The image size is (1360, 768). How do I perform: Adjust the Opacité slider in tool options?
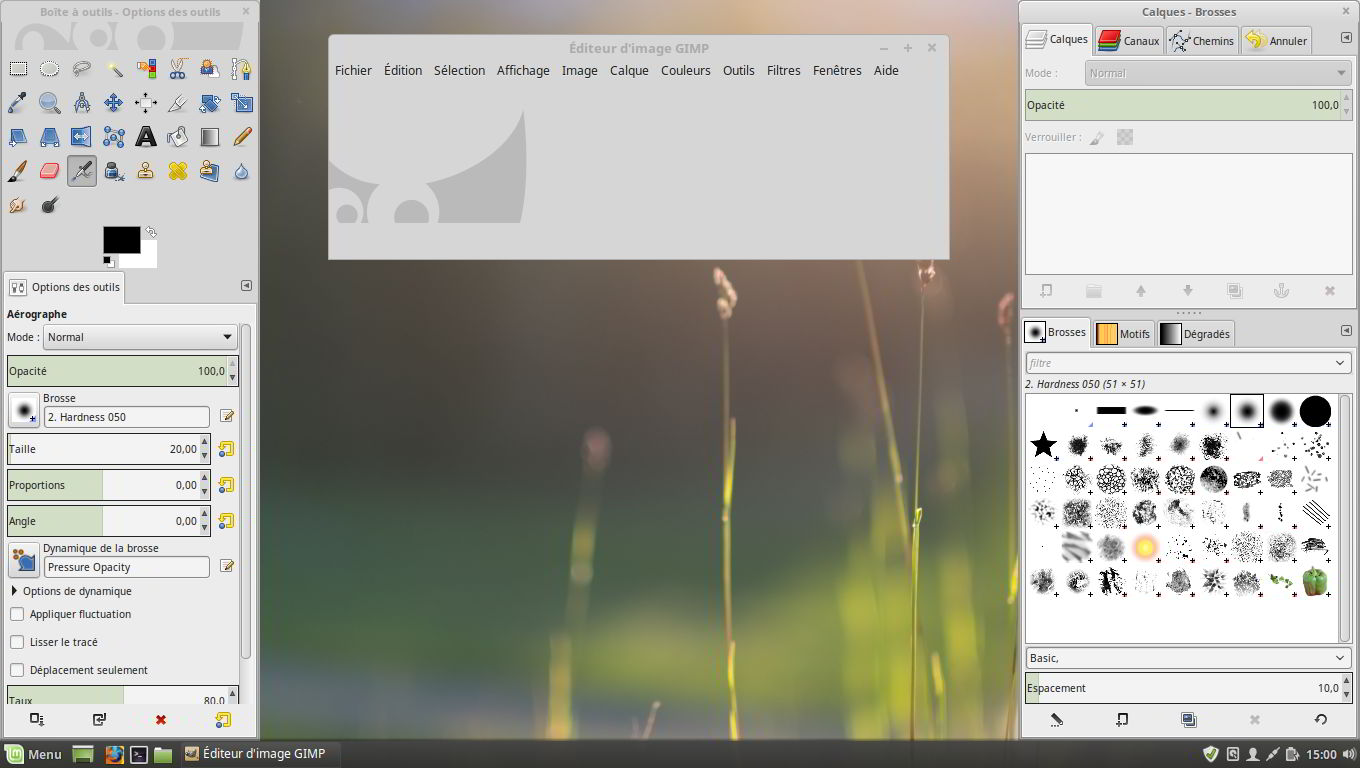[x=122, y=371]
